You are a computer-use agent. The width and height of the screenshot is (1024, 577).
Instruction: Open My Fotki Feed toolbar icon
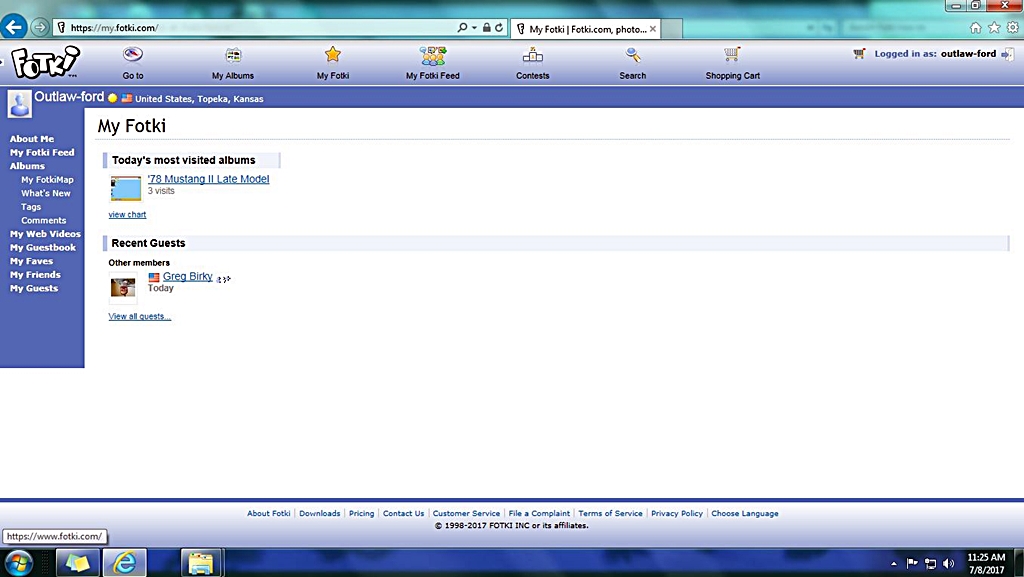(x=433, y=55)
